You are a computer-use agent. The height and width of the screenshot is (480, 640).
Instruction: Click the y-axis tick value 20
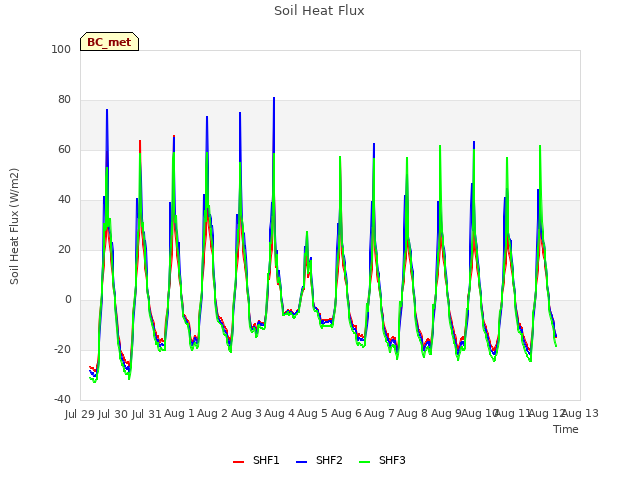pyautogui.click(x=64, y=249)
